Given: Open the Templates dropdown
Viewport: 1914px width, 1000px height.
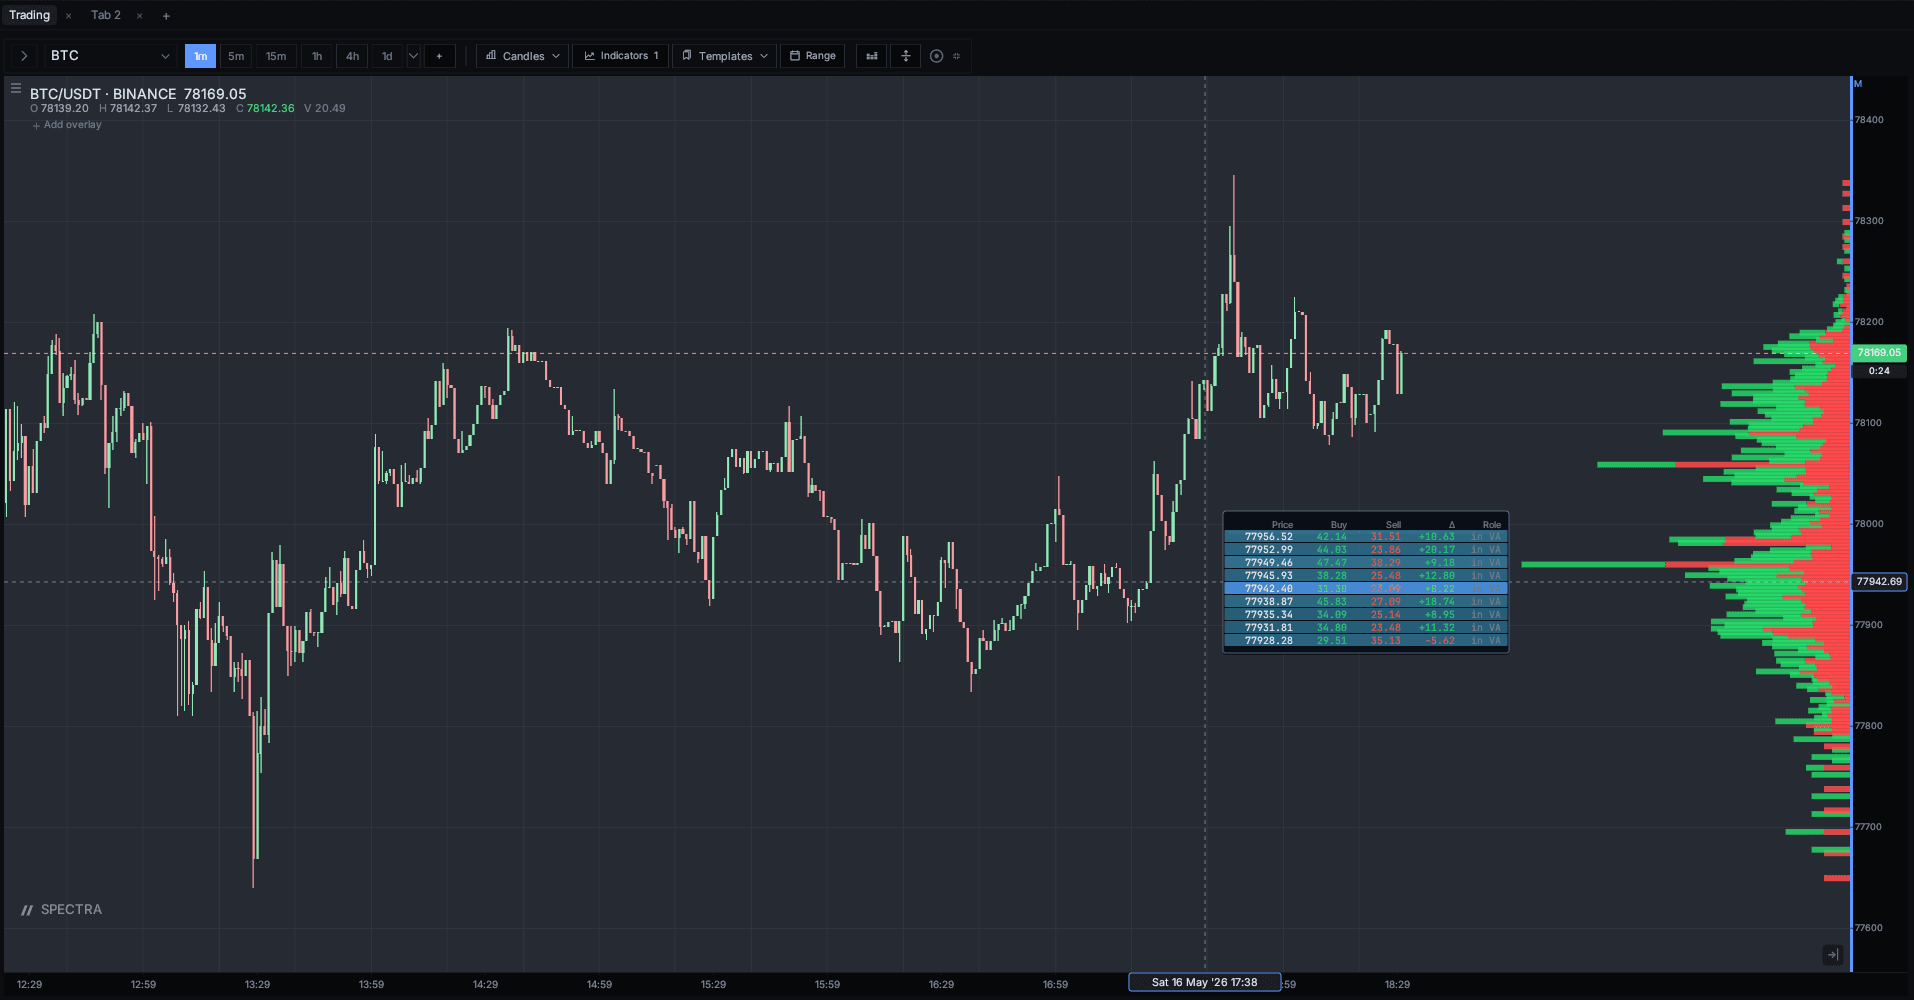Looking at the screenshot, I should click(x=725, y=56).
